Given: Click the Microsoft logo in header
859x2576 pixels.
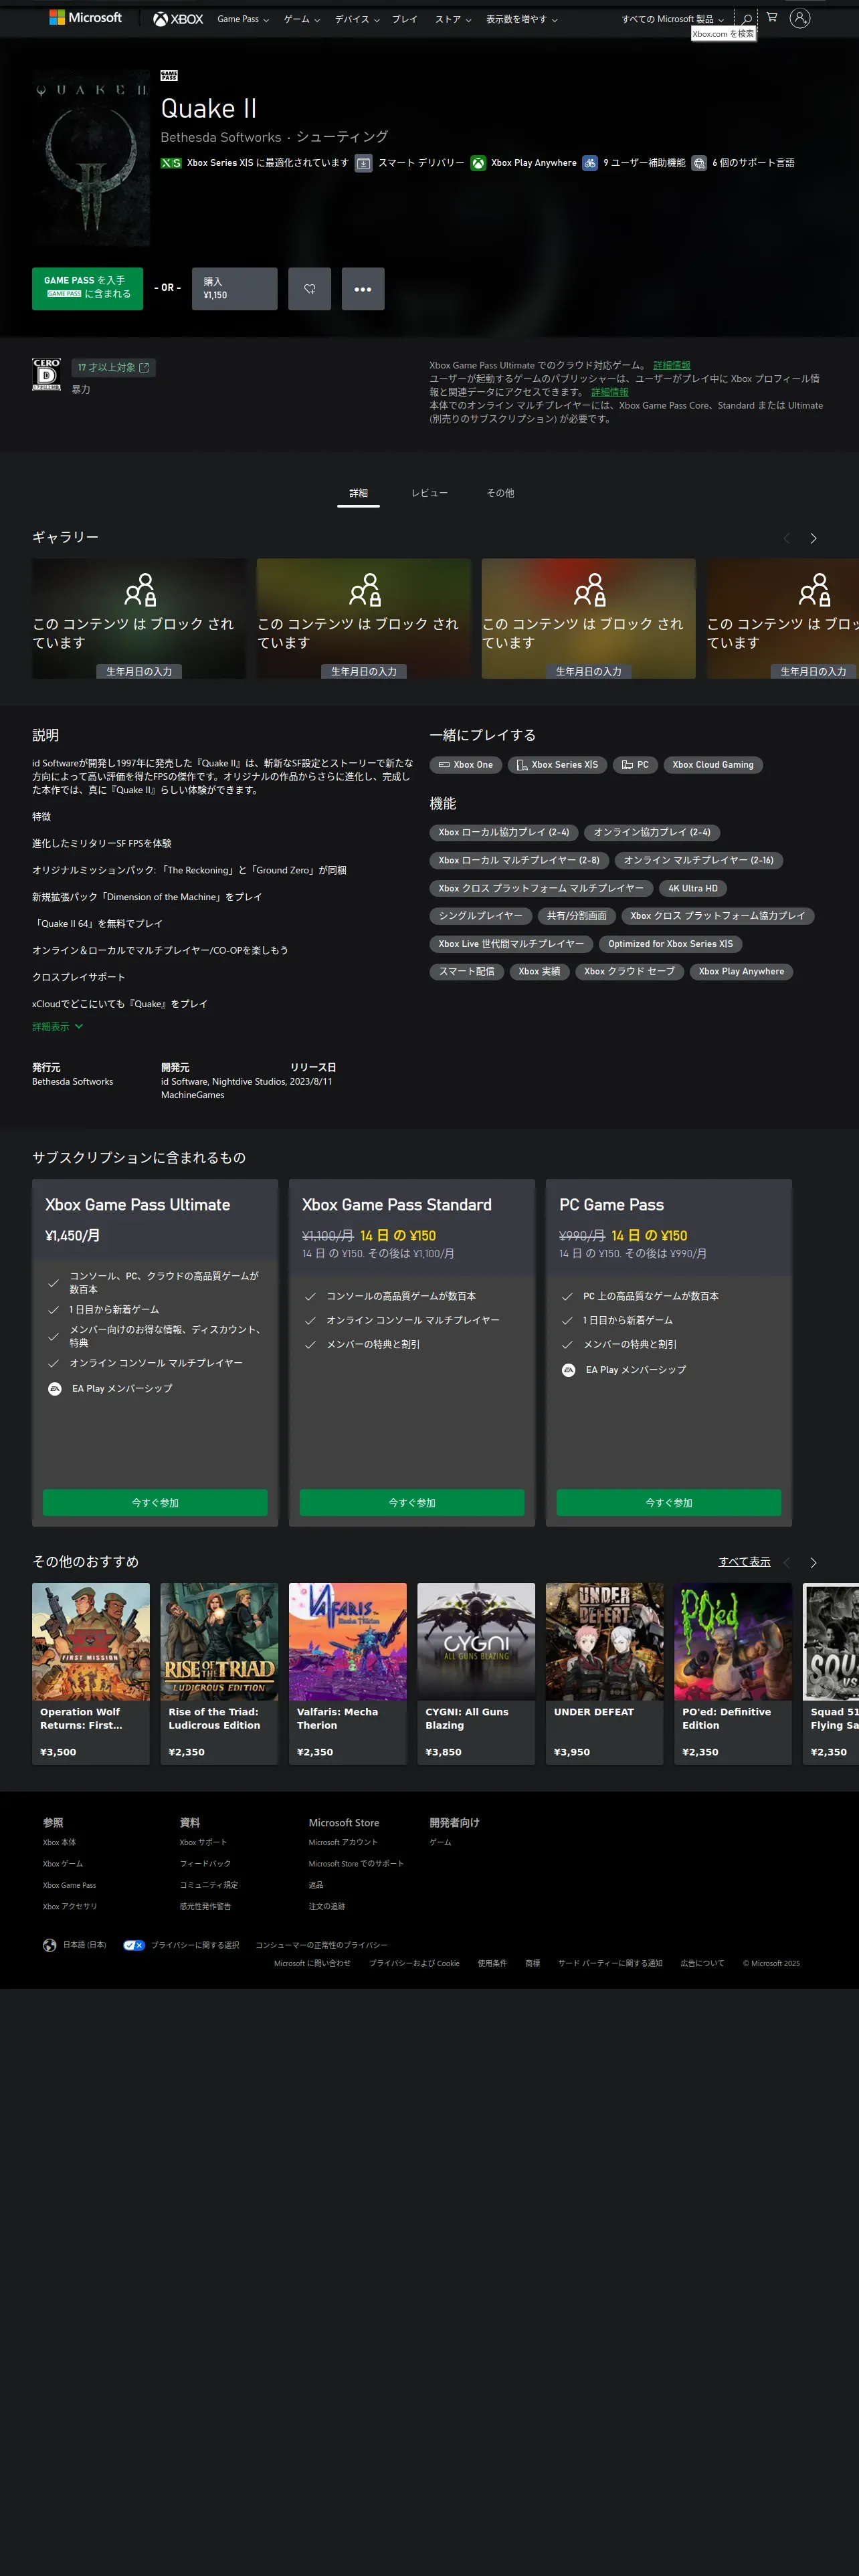Looking at the screenshot, I should pos(86,18).
